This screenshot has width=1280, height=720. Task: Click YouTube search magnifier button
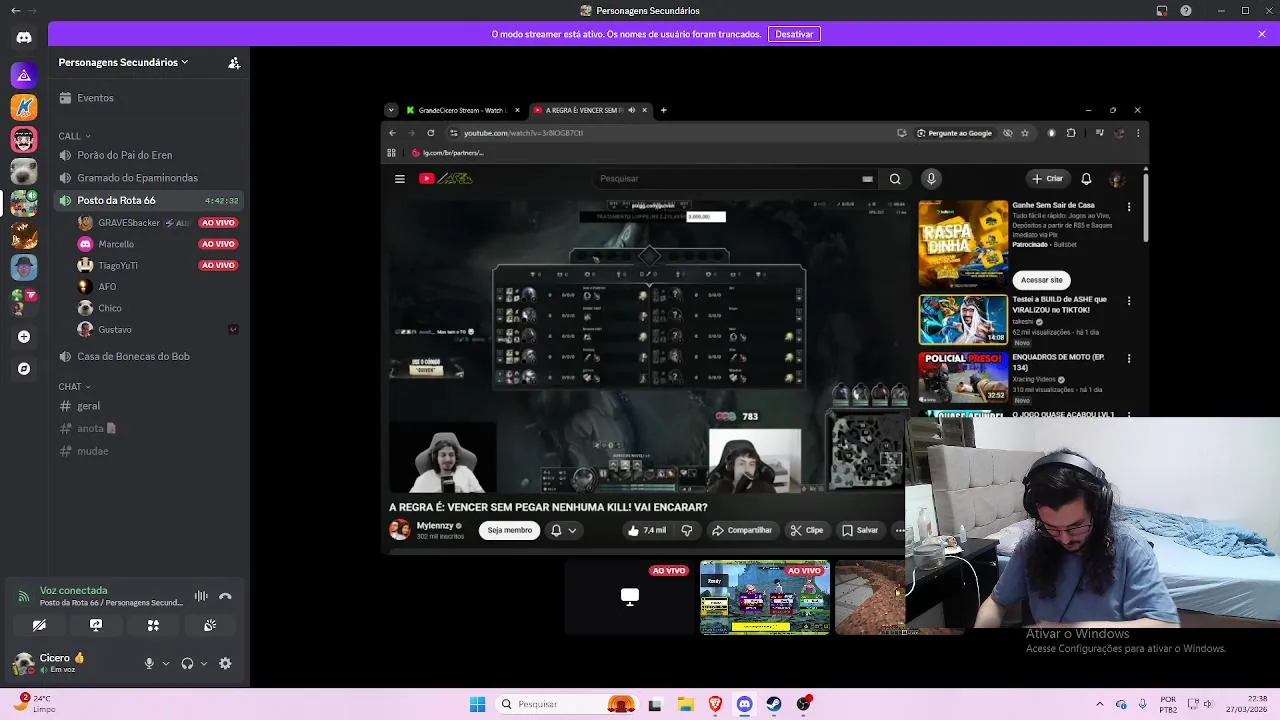[895, 179]
